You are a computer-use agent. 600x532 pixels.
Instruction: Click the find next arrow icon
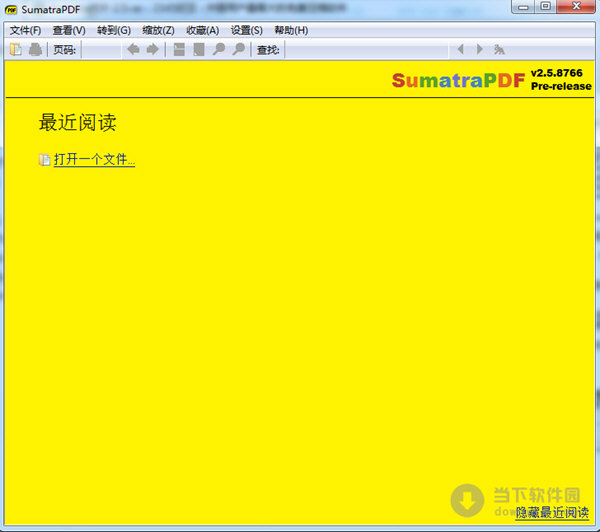point(480,50)
